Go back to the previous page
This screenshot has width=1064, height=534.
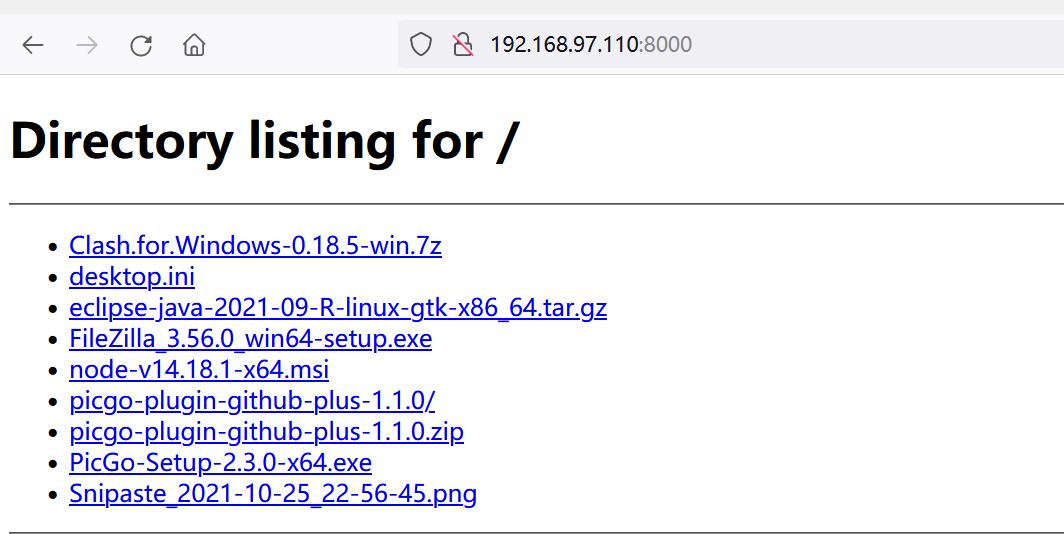coord(33,45)
